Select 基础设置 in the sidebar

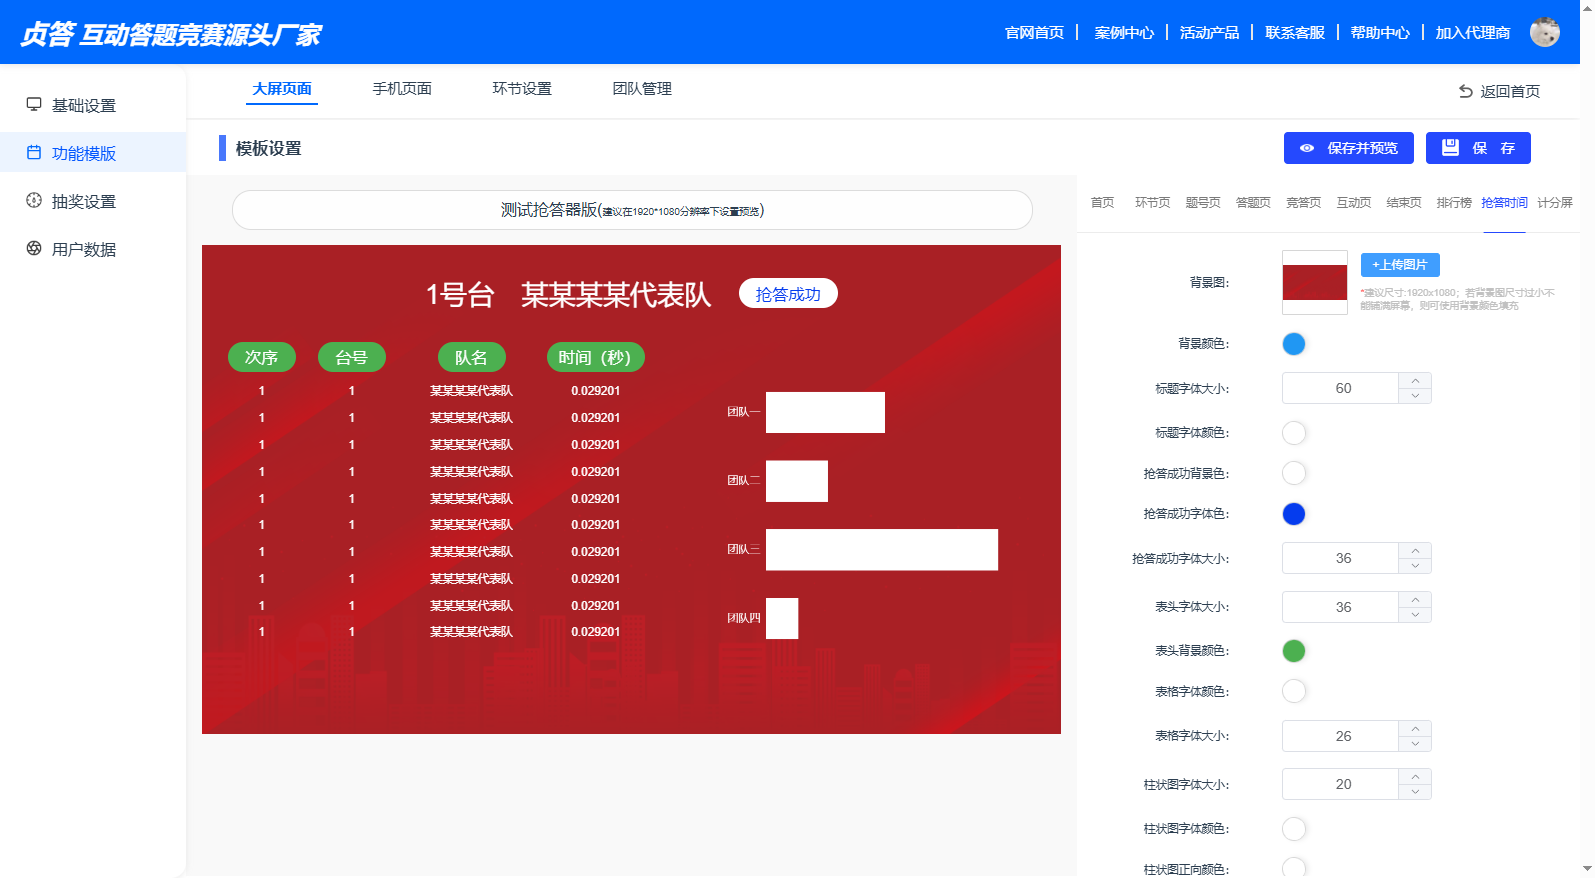point(93,105)
